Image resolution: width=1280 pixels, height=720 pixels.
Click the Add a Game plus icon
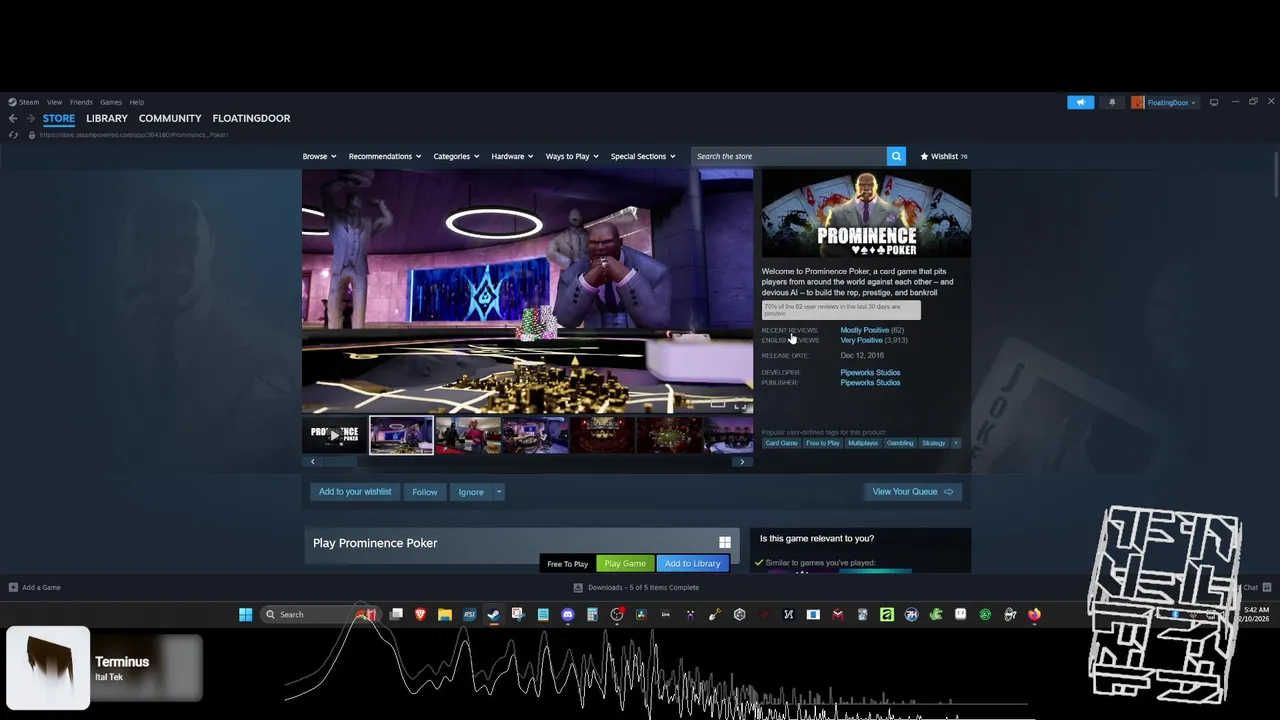pos(13,587)
